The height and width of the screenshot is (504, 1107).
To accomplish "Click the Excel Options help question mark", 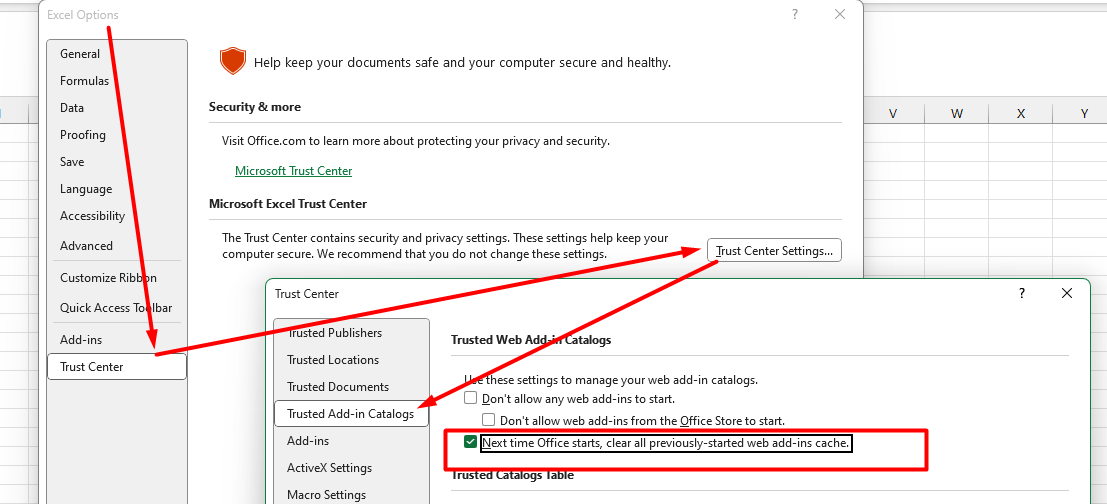I will (x=795, y=14).
